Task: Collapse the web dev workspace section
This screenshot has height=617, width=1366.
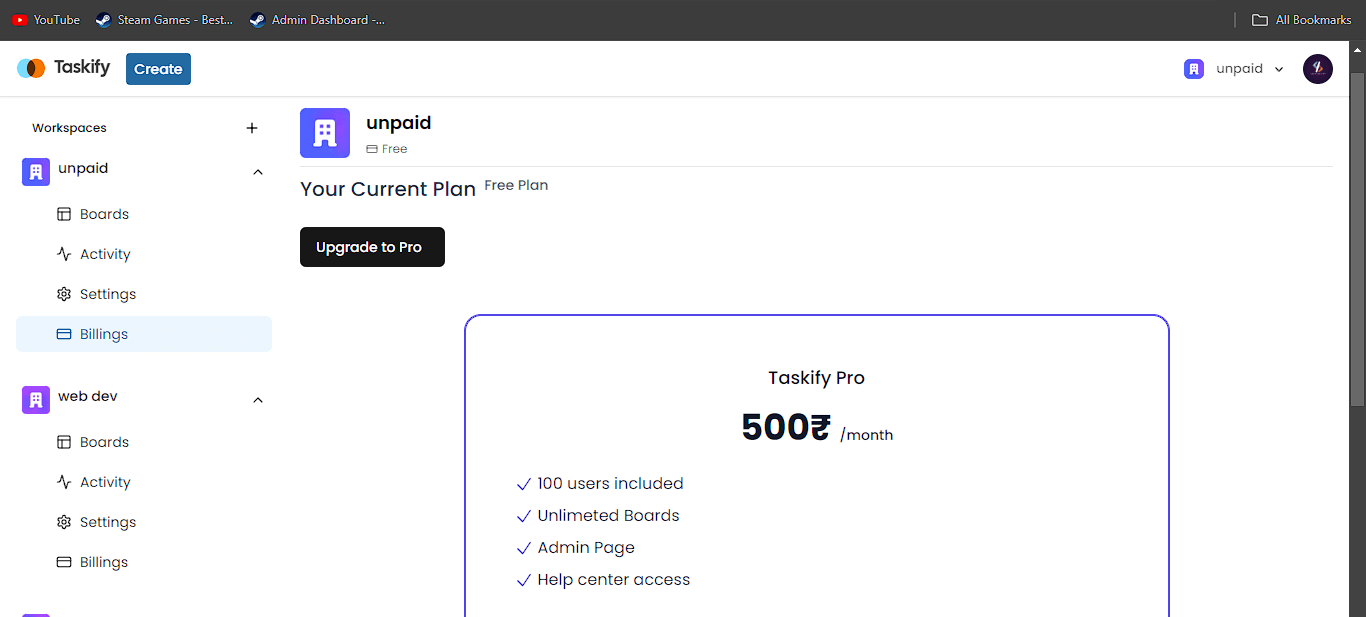Action: [x=258, y=400]
